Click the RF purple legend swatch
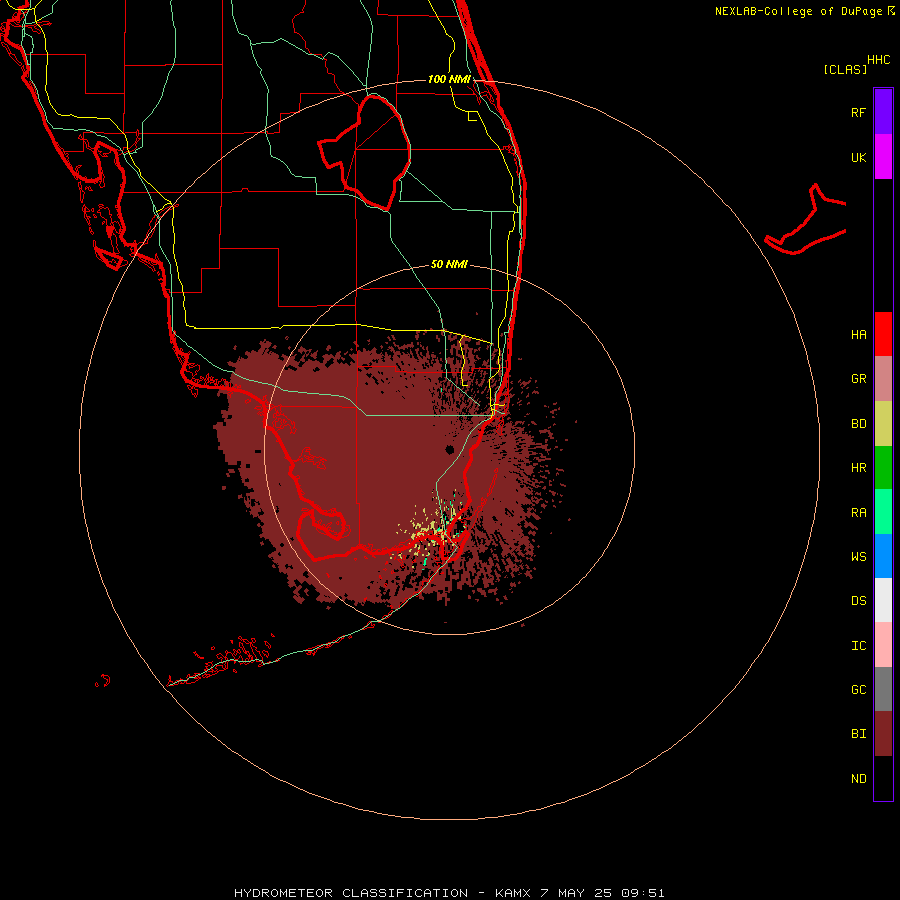Screen dimensions: 900x900 [x=883, y=112]
